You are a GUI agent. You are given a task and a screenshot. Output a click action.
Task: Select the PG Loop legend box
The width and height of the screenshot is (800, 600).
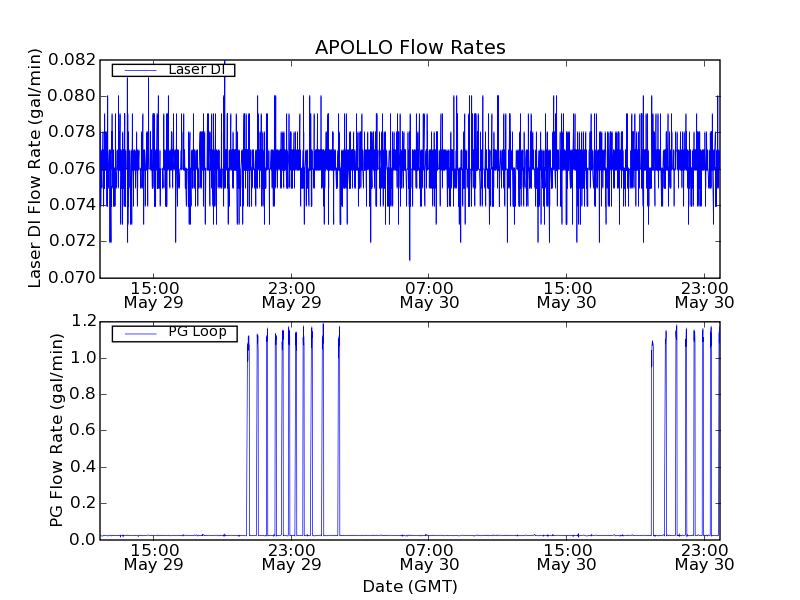(174, 333)
